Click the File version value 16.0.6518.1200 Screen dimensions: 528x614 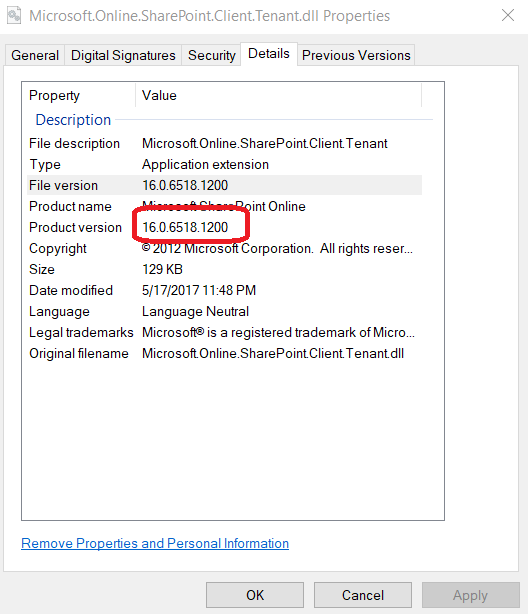click(x=185, y=185)
